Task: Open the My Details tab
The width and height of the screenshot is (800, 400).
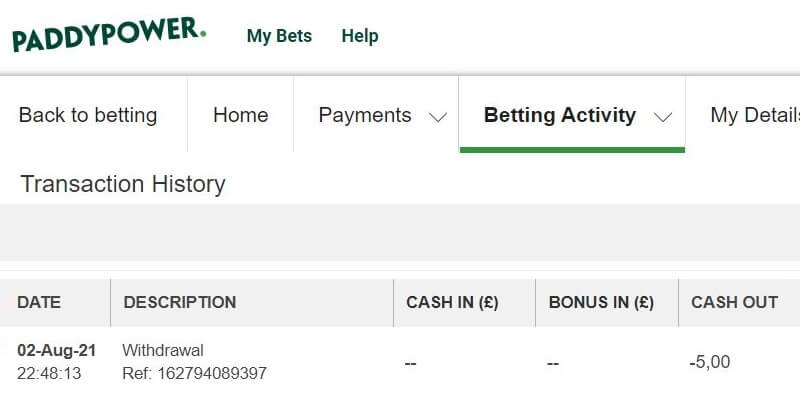Action: [x=755, y=115]
